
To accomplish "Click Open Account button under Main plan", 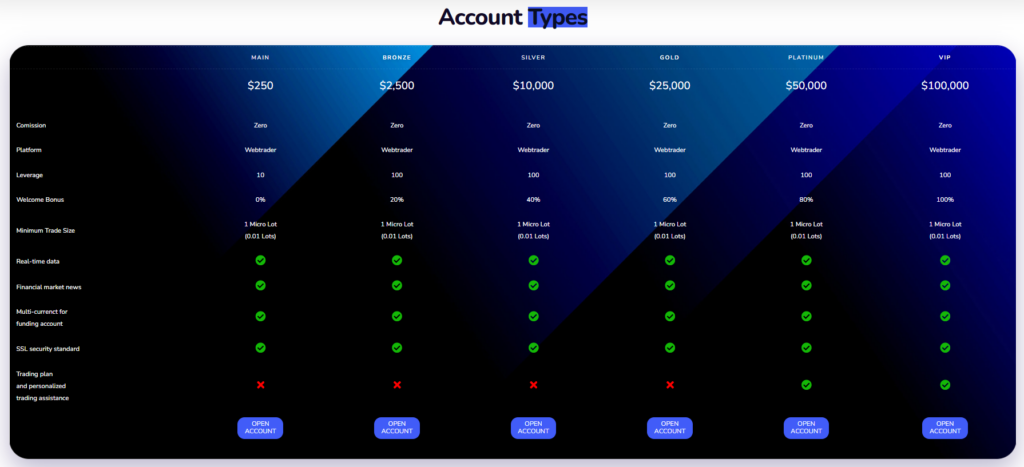I will (x=260, y=427).
